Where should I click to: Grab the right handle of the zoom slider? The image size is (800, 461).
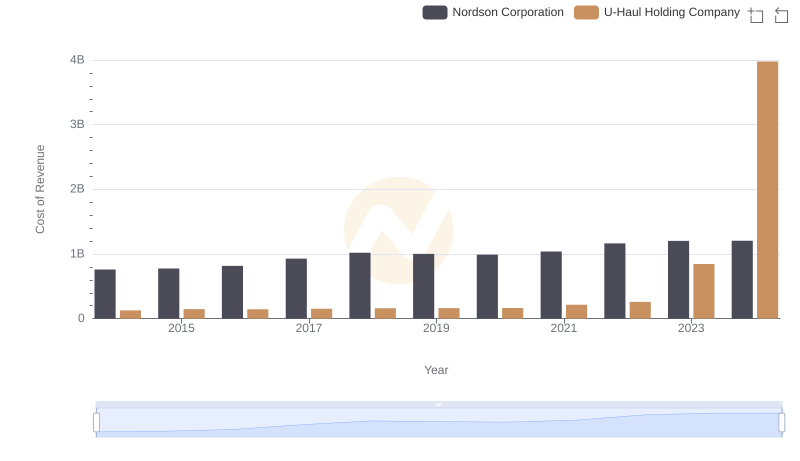(782, 423)
